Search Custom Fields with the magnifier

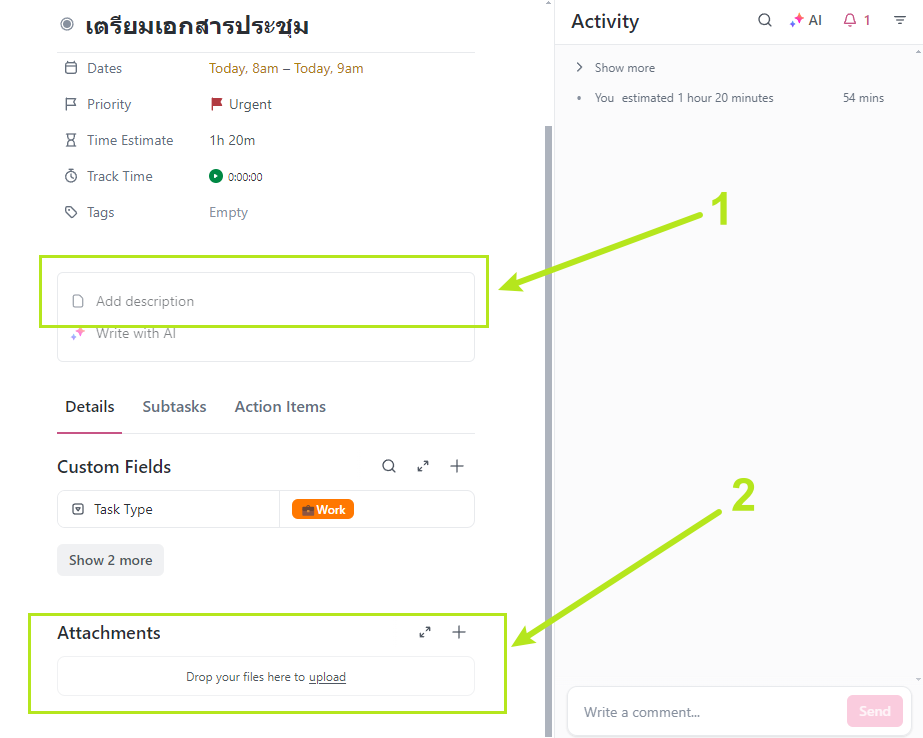click(389, 466)
